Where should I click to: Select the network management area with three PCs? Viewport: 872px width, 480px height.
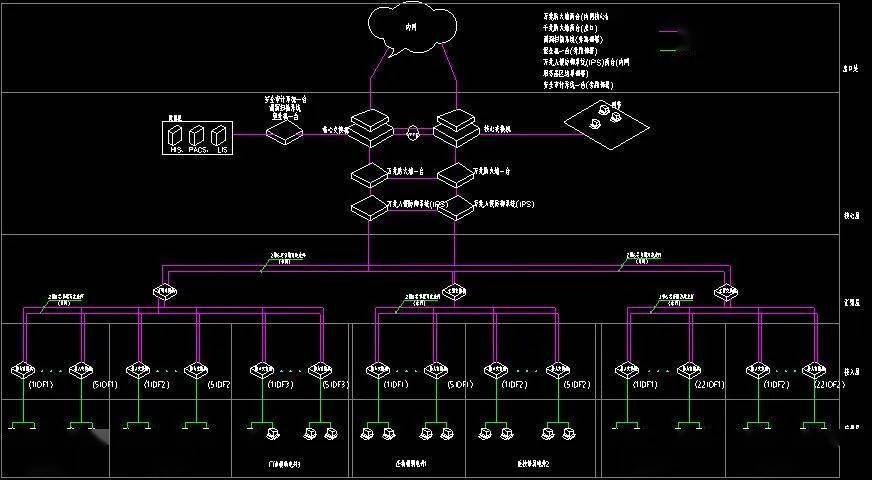click(607, 126)
